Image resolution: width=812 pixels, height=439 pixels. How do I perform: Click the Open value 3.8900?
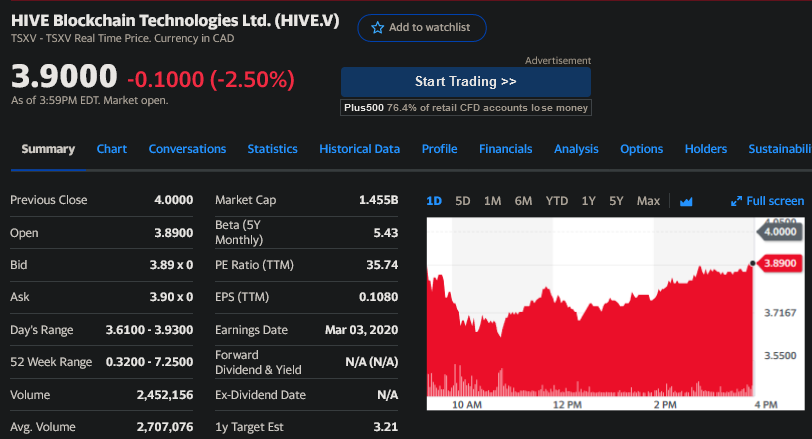(173, 233)
